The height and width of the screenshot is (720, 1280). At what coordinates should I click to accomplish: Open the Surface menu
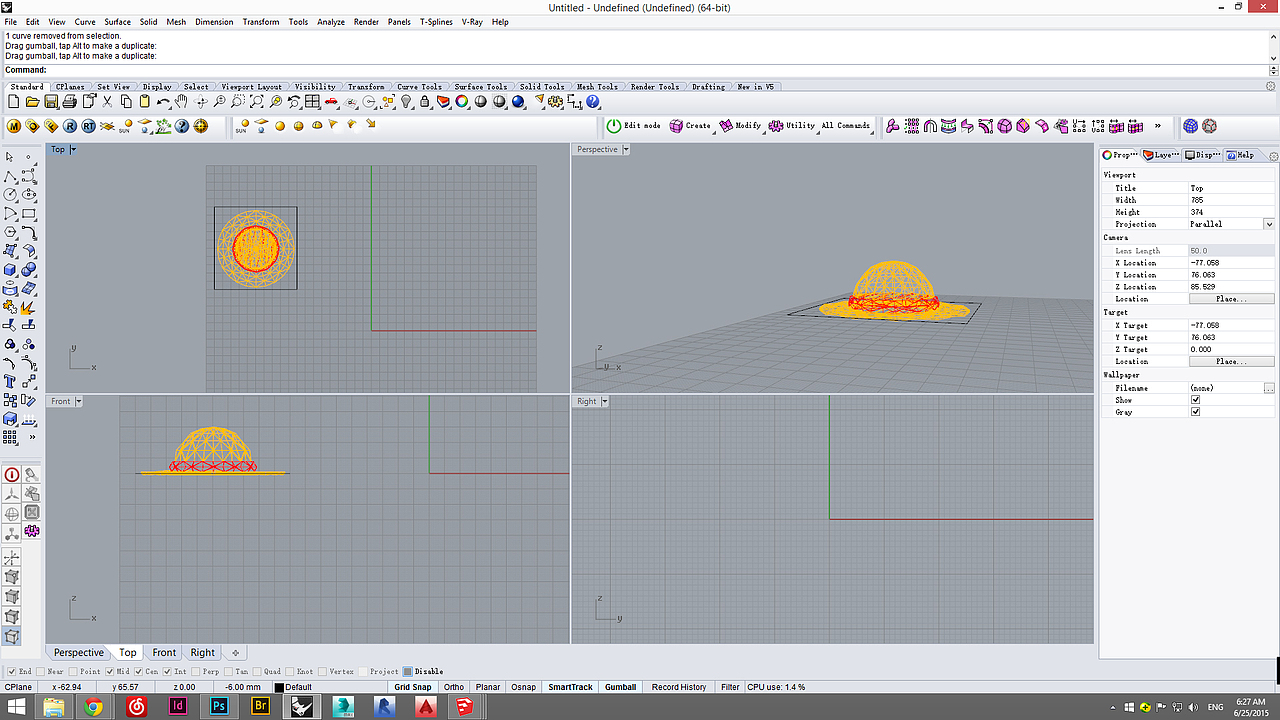click(x=118, y=22)
